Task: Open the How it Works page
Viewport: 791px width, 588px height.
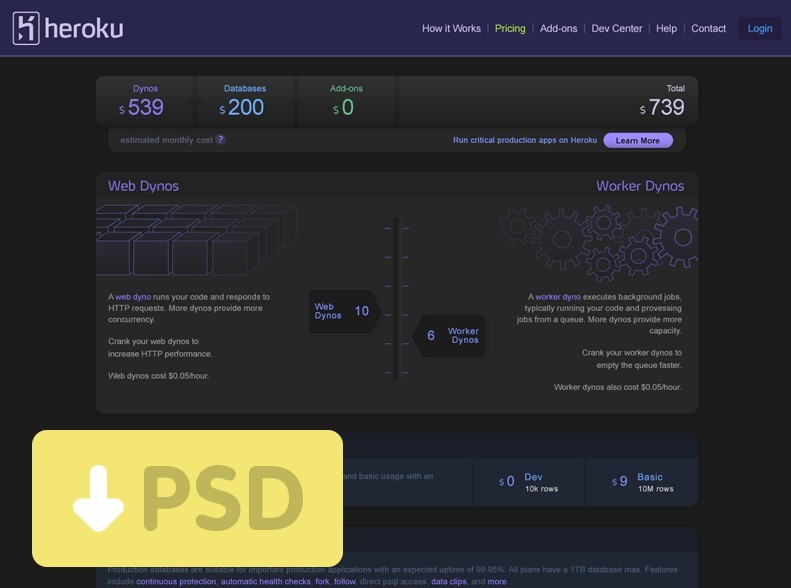Action: pyautogui.click(x=451, y=29)
